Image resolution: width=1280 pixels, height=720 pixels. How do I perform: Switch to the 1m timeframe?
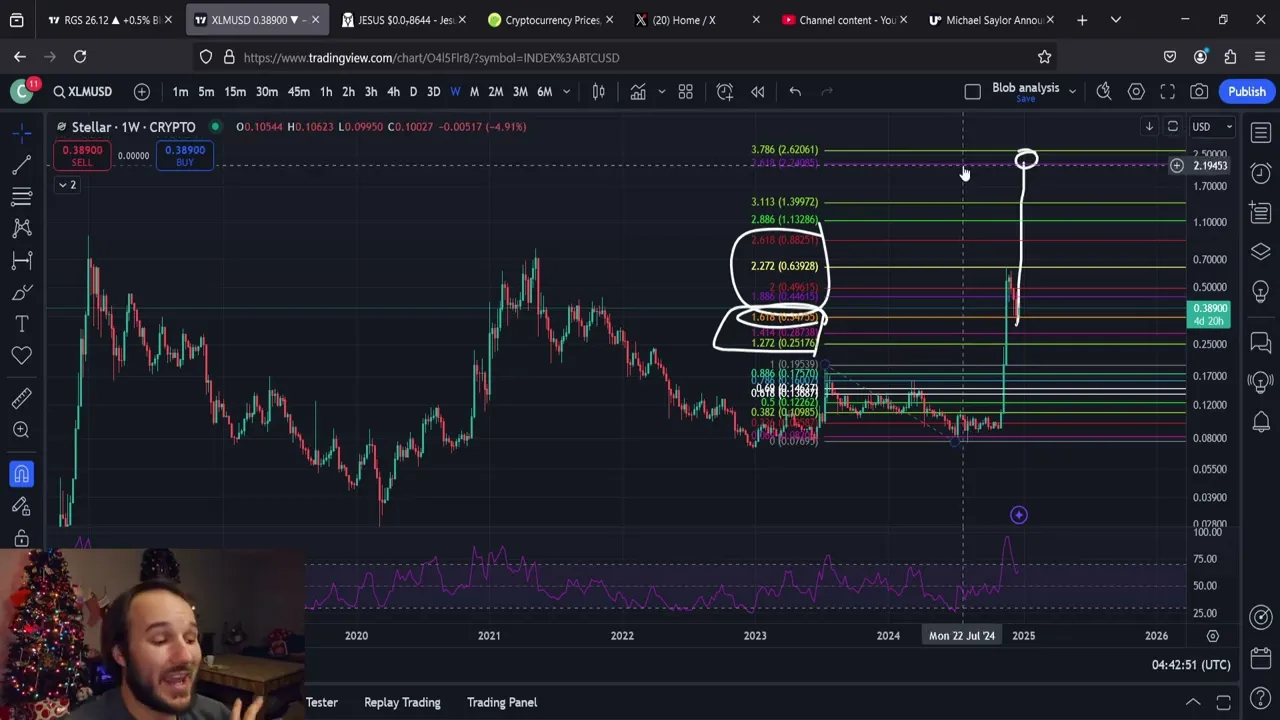click(x=180, y=92)
